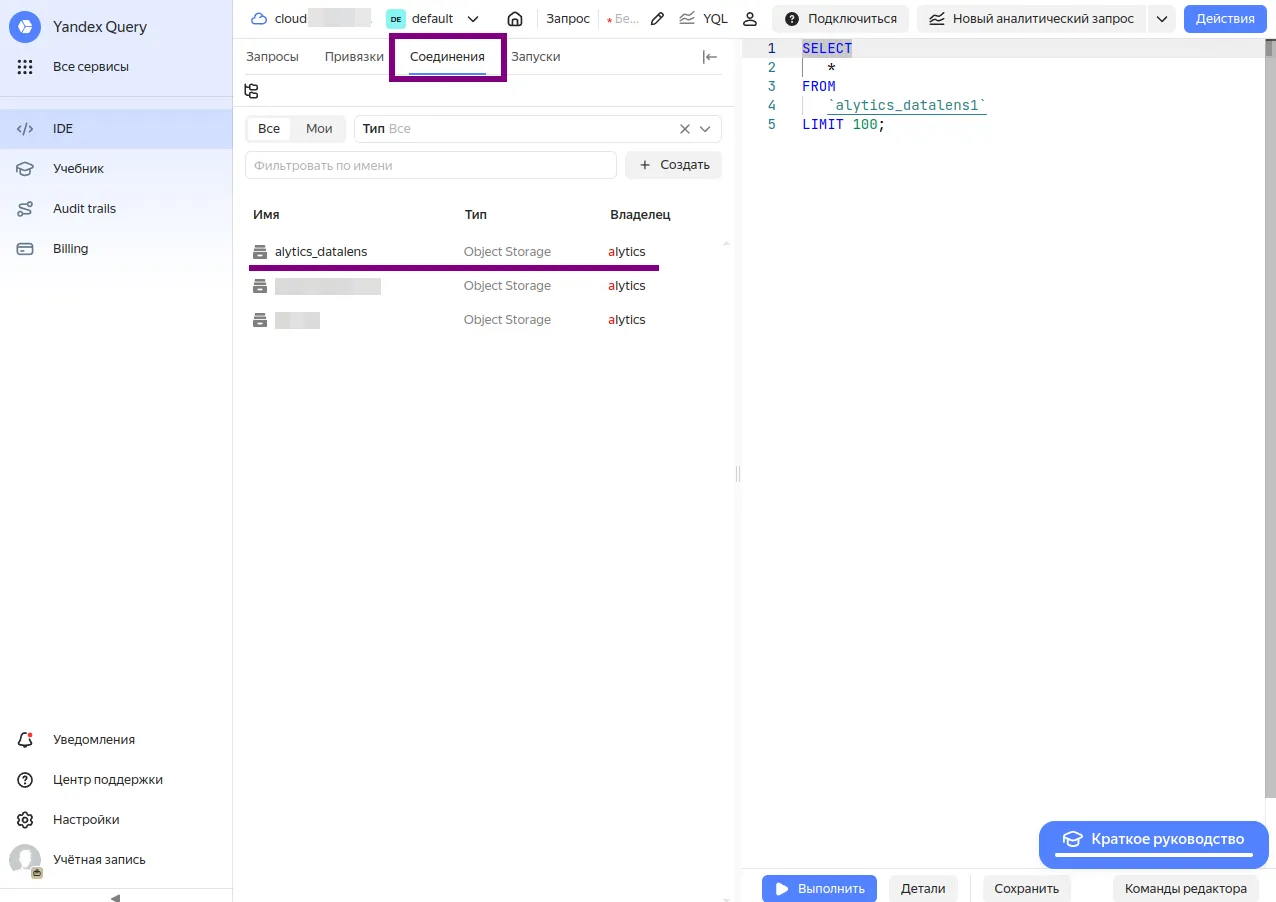Clear the Тип filter with X

click(685, 129)
